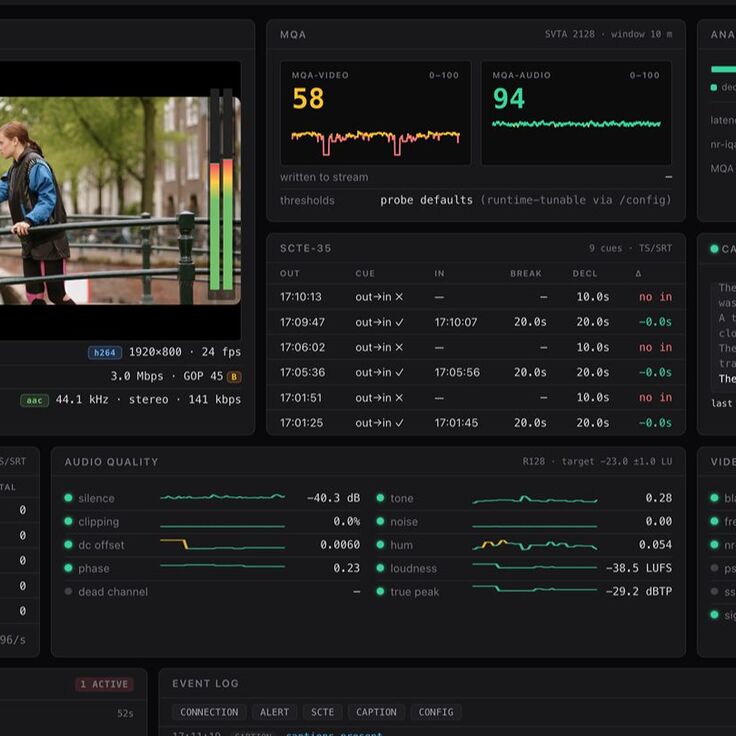Click the silence sparkline chart
Viewport: 736px width, 736px height.
222,497
